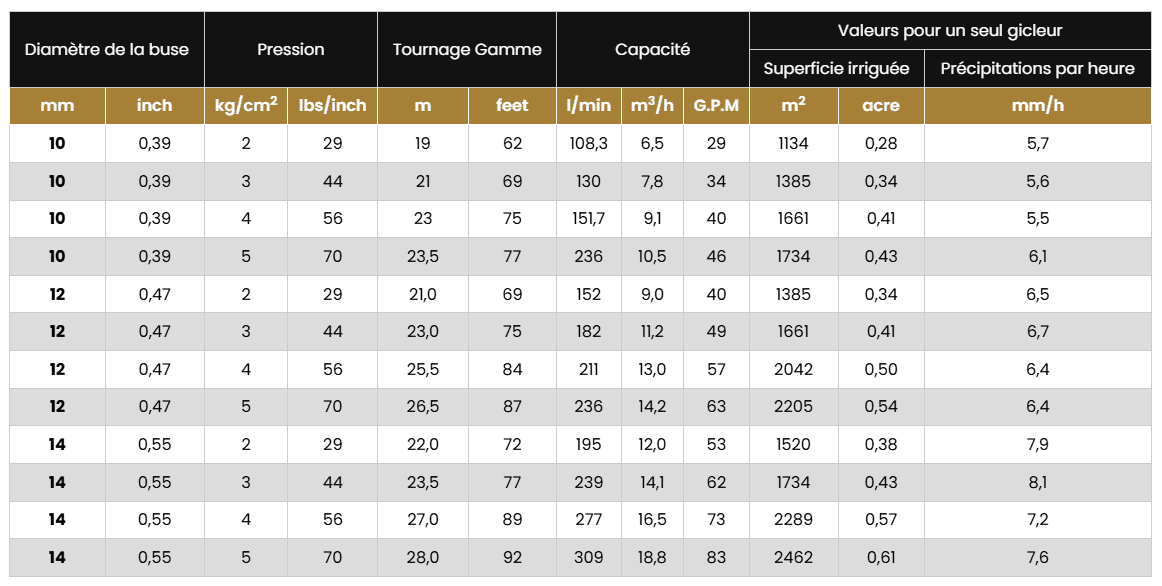Select the 'Pression' column header

pyautogui.click(x=291, y=49)
